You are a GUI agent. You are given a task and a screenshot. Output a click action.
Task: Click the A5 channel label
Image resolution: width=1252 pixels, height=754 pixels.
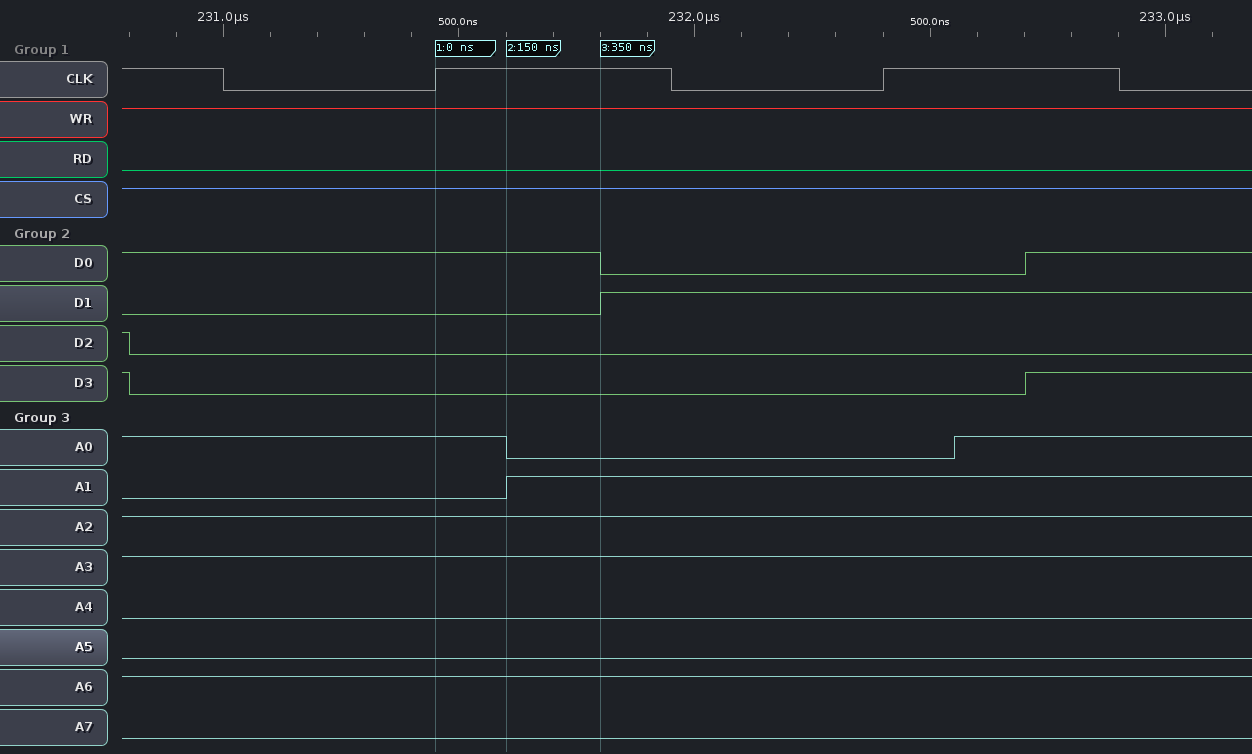[53, 647]
